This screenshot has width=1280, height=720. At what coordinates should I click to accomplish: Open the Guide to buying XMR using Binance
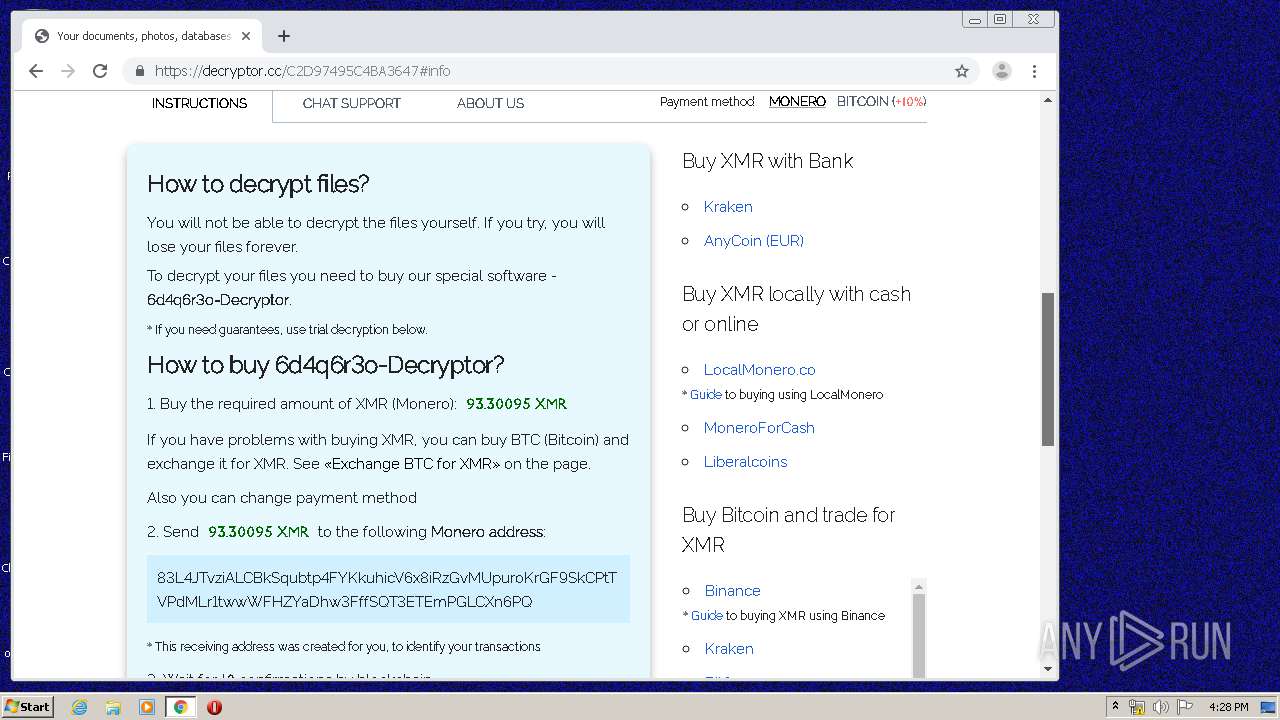[706, 616]
